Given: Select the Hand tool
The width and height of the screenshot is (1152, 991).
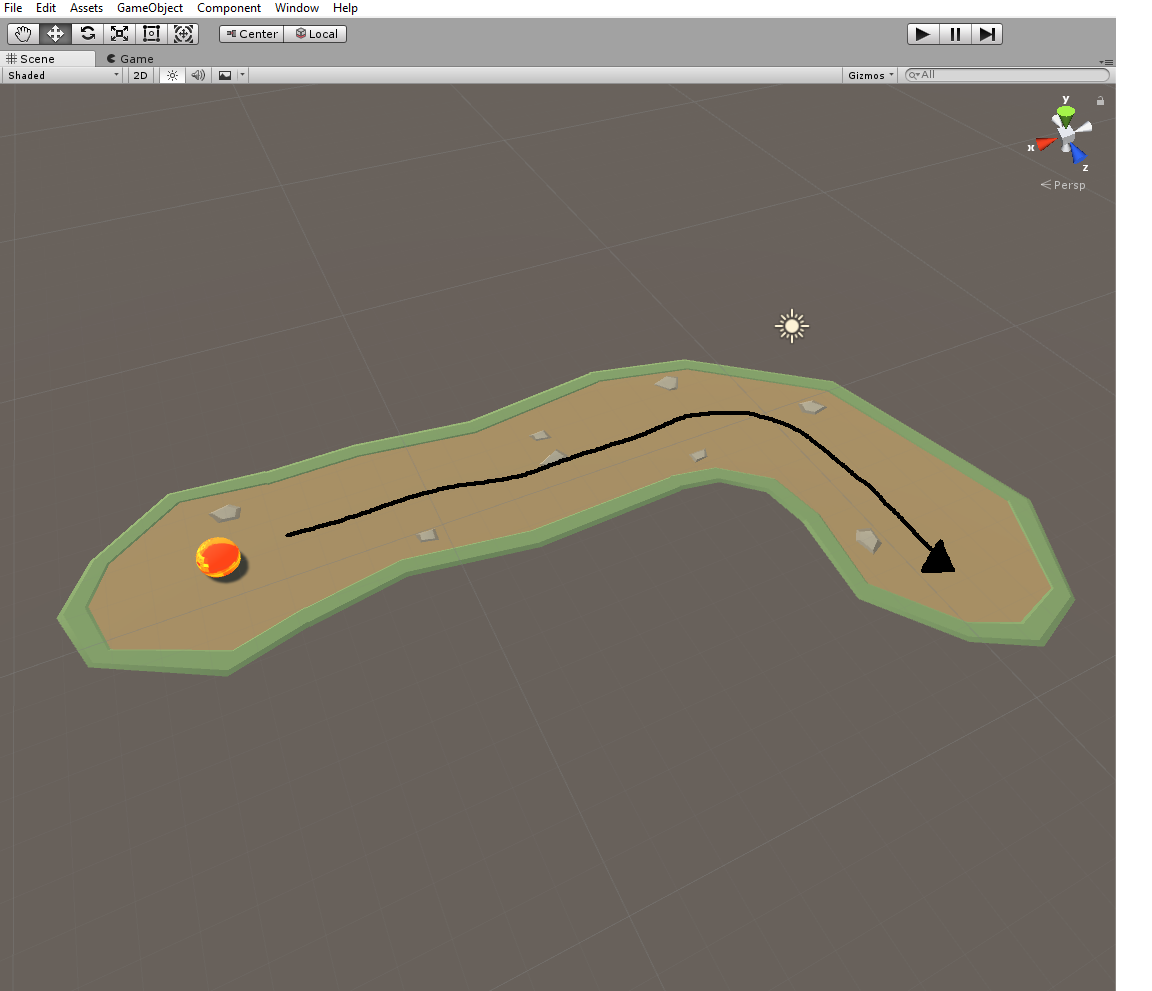Looking at the screenshot, I should point(23,33).
